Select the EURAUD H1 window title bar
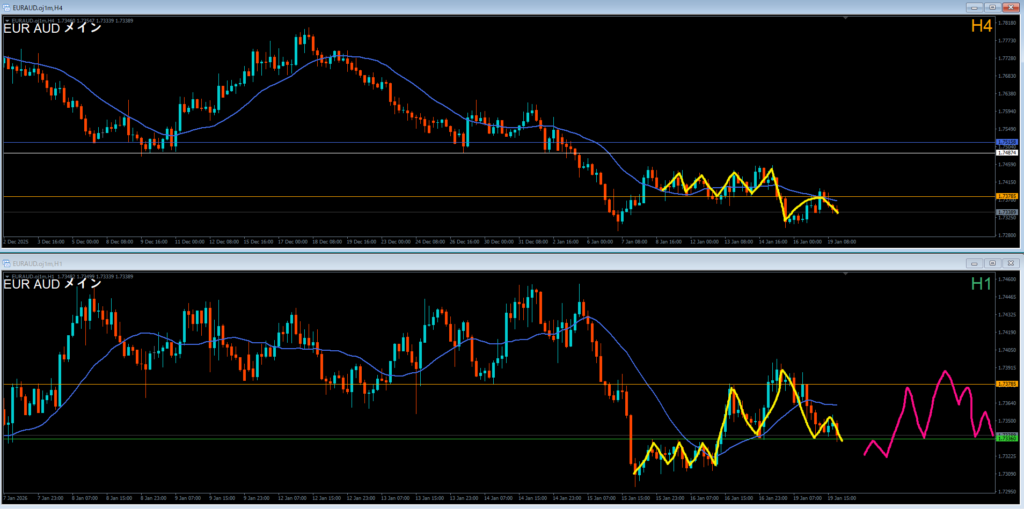The height and width of the screenshot is (509, 1024). coord(400,262)
